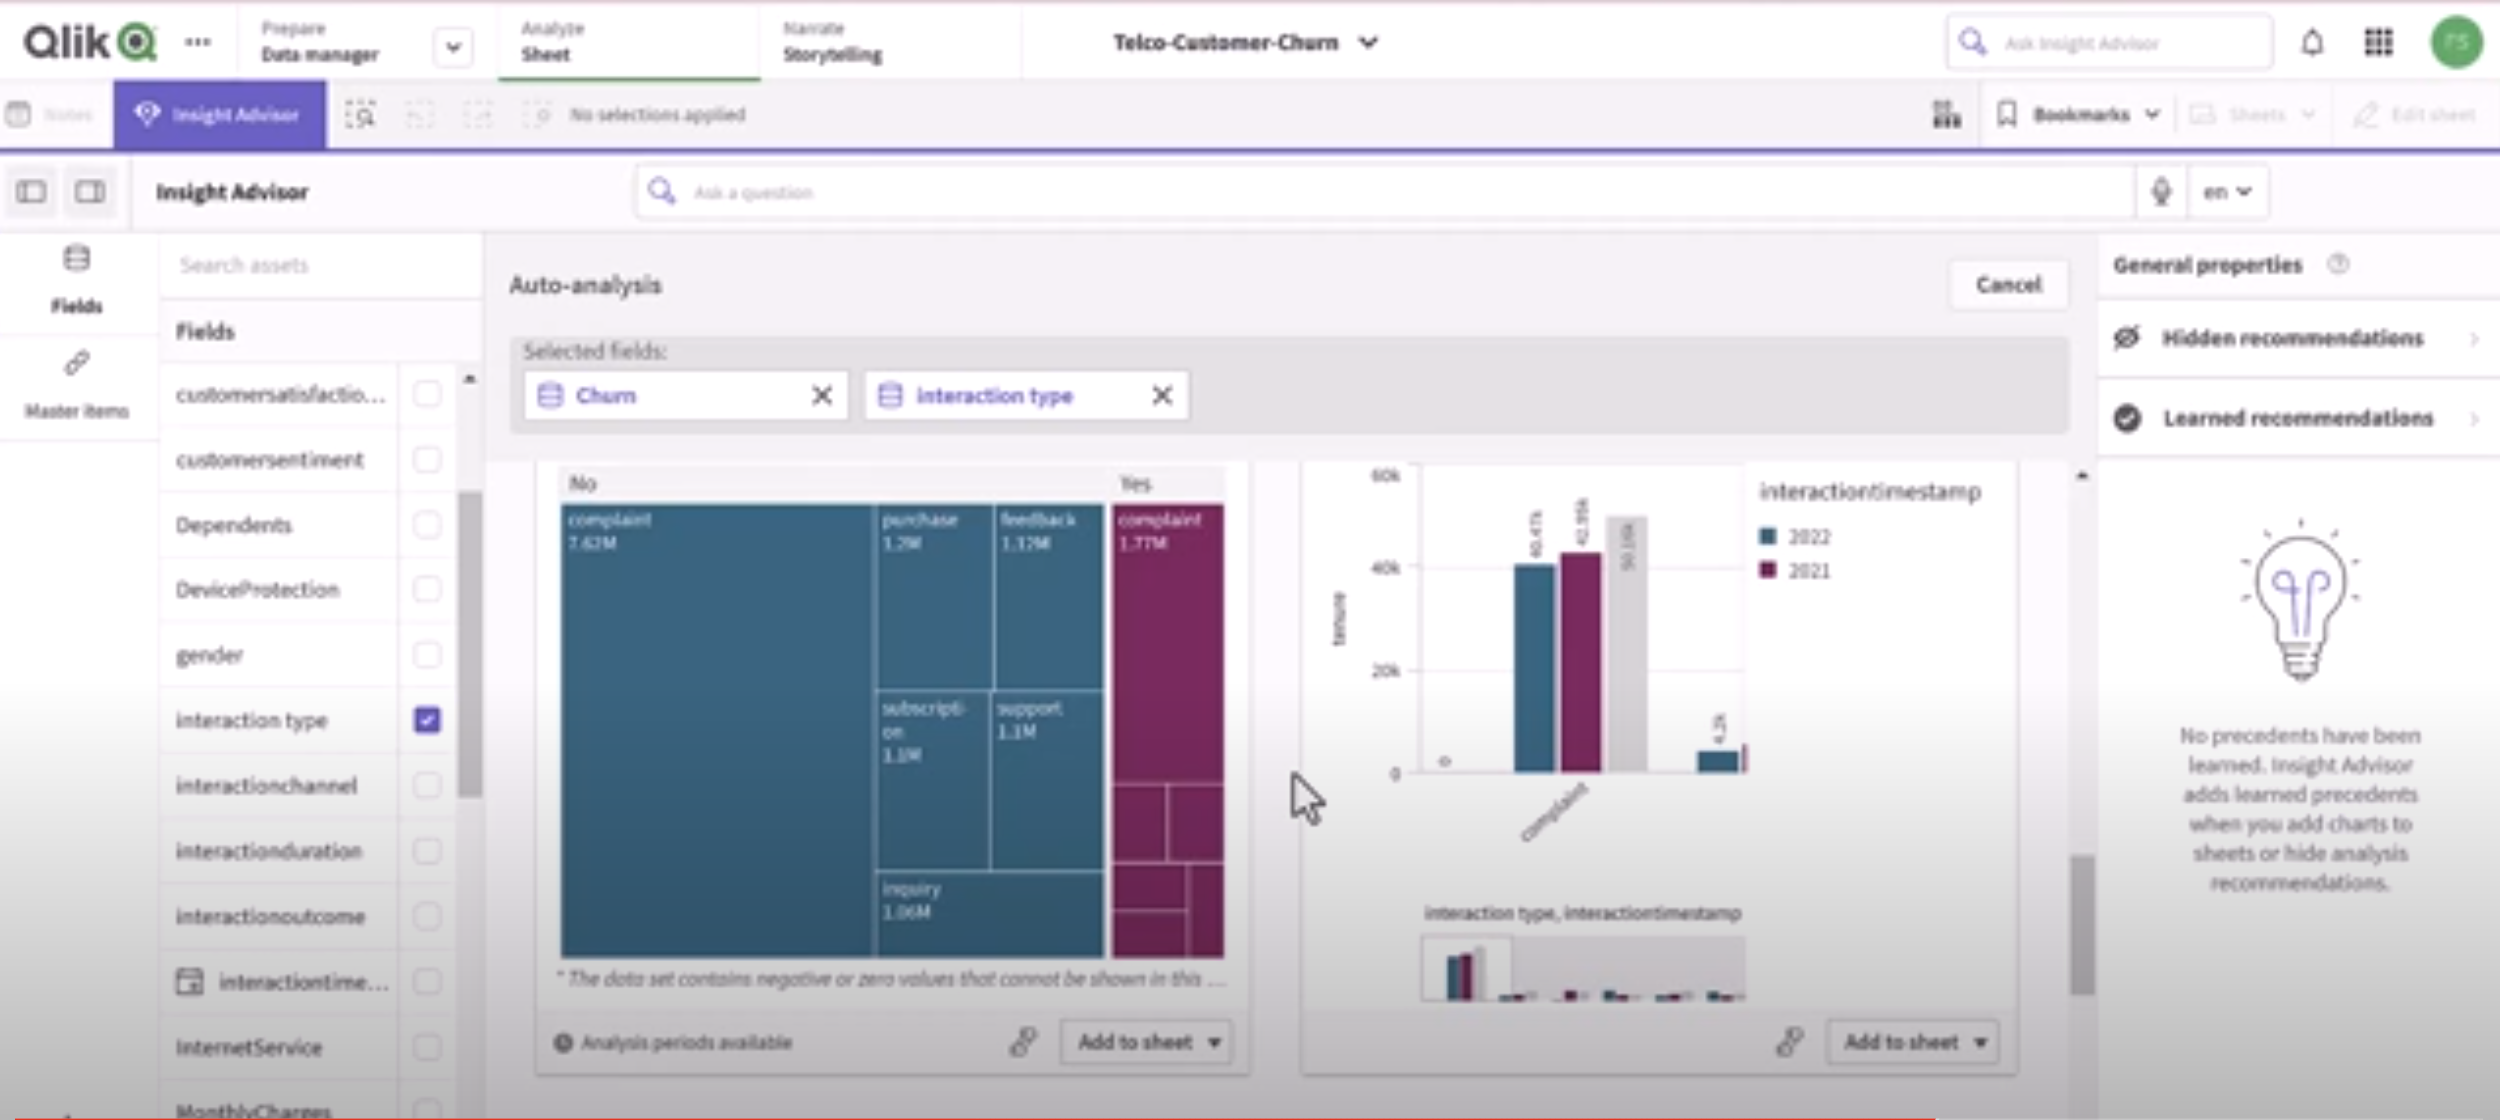Open Add to sheet dropdown under treemap
The width and height of the screenshot is (2500, 1120).
1213,1042
